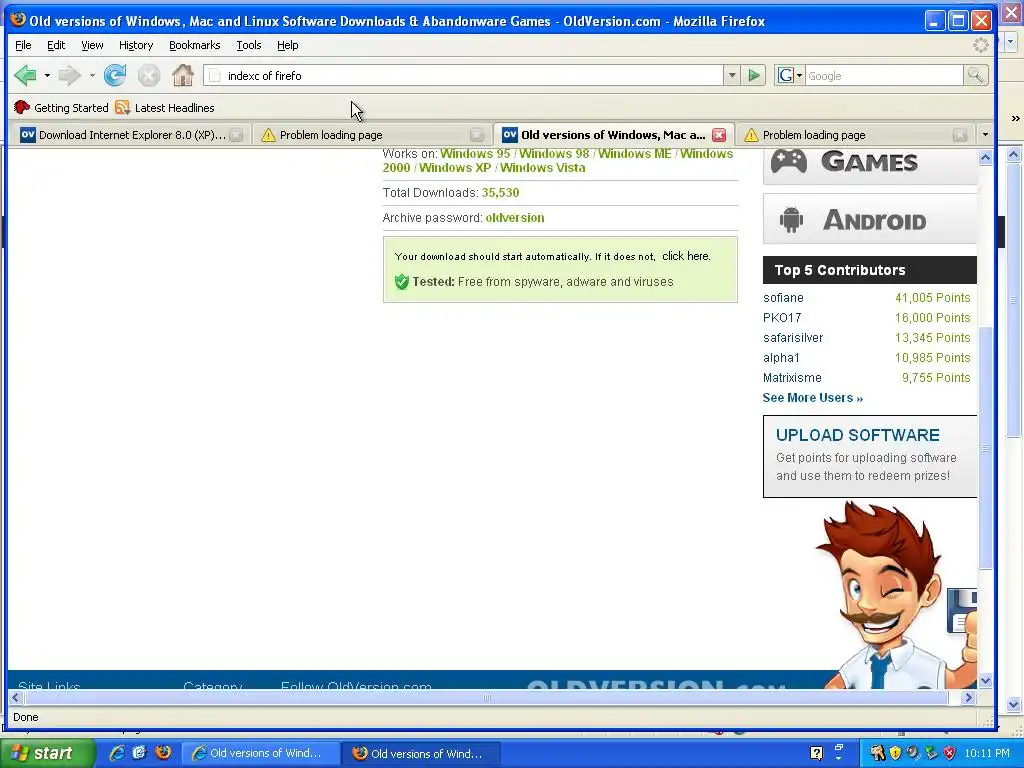Show more bookmarks toolbar chevron
This screenshot has width=1024, height=768.
coord(1015,118)
